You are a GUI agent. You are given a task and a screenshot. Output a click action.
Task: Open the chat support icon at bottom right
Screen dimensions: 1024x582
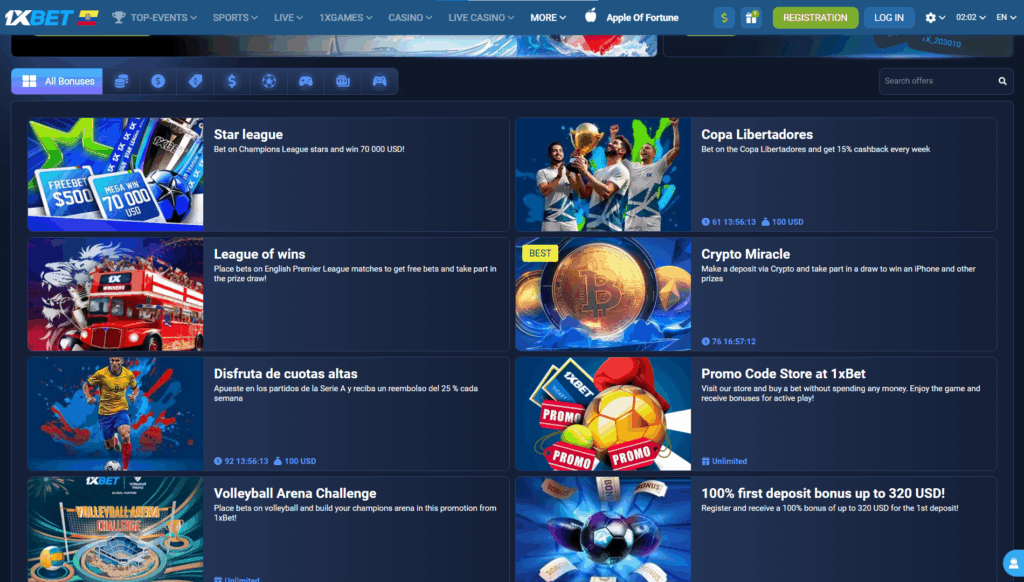[x=1012, y=562]
